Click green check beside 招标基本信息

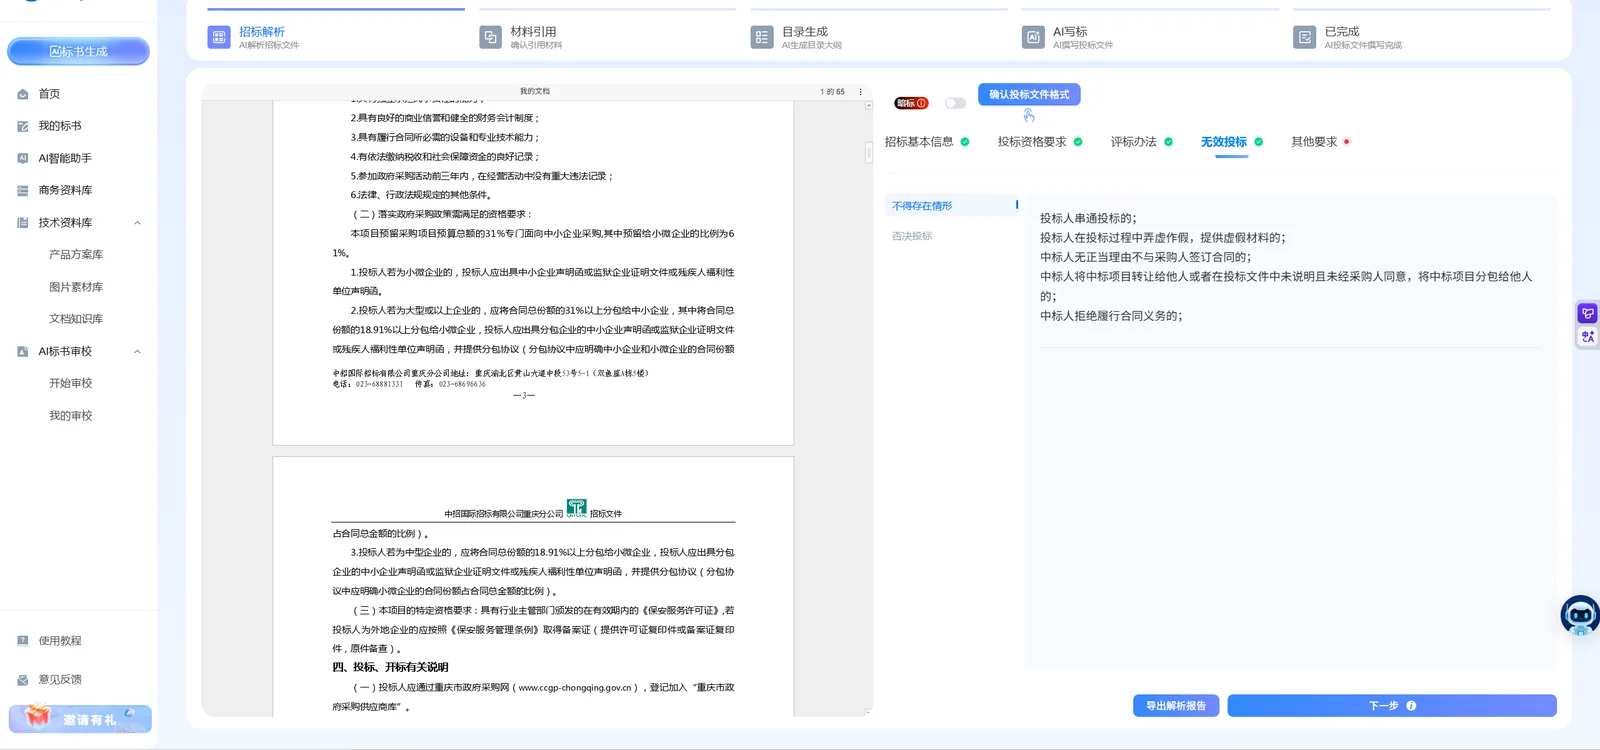click(965, 142)
